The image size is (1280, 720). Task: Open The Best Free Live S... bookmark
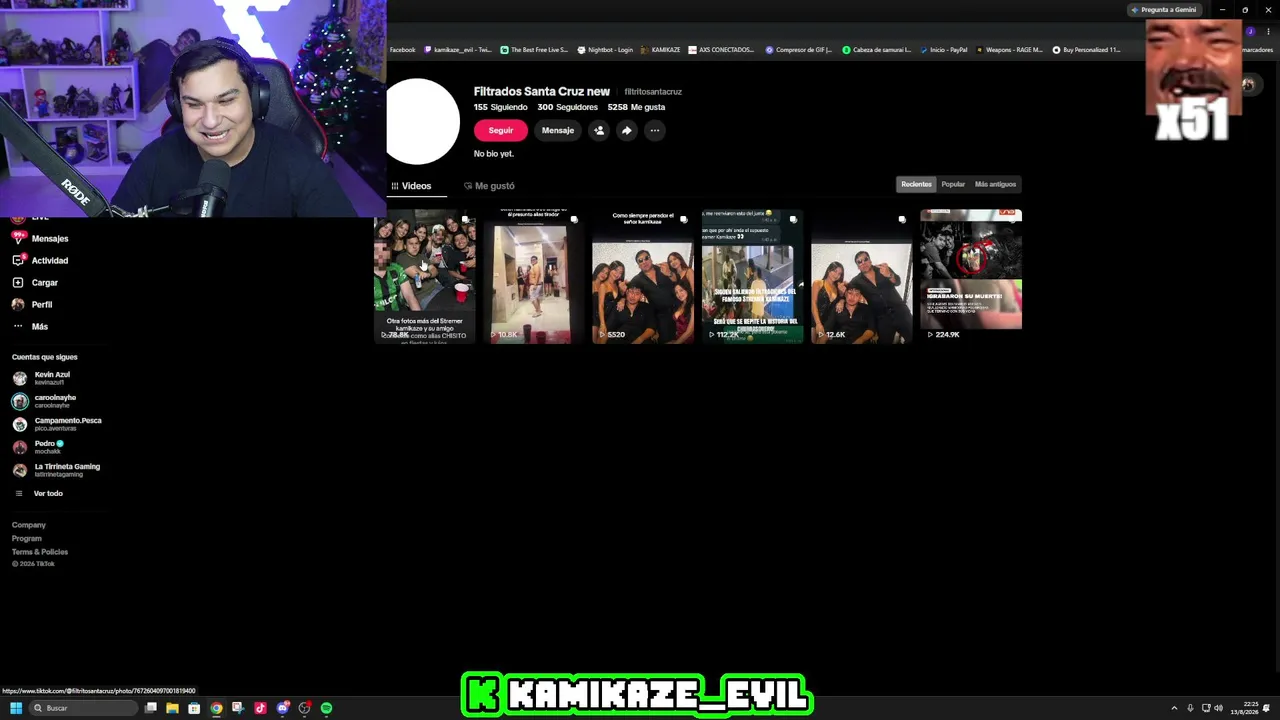[534, 50]
